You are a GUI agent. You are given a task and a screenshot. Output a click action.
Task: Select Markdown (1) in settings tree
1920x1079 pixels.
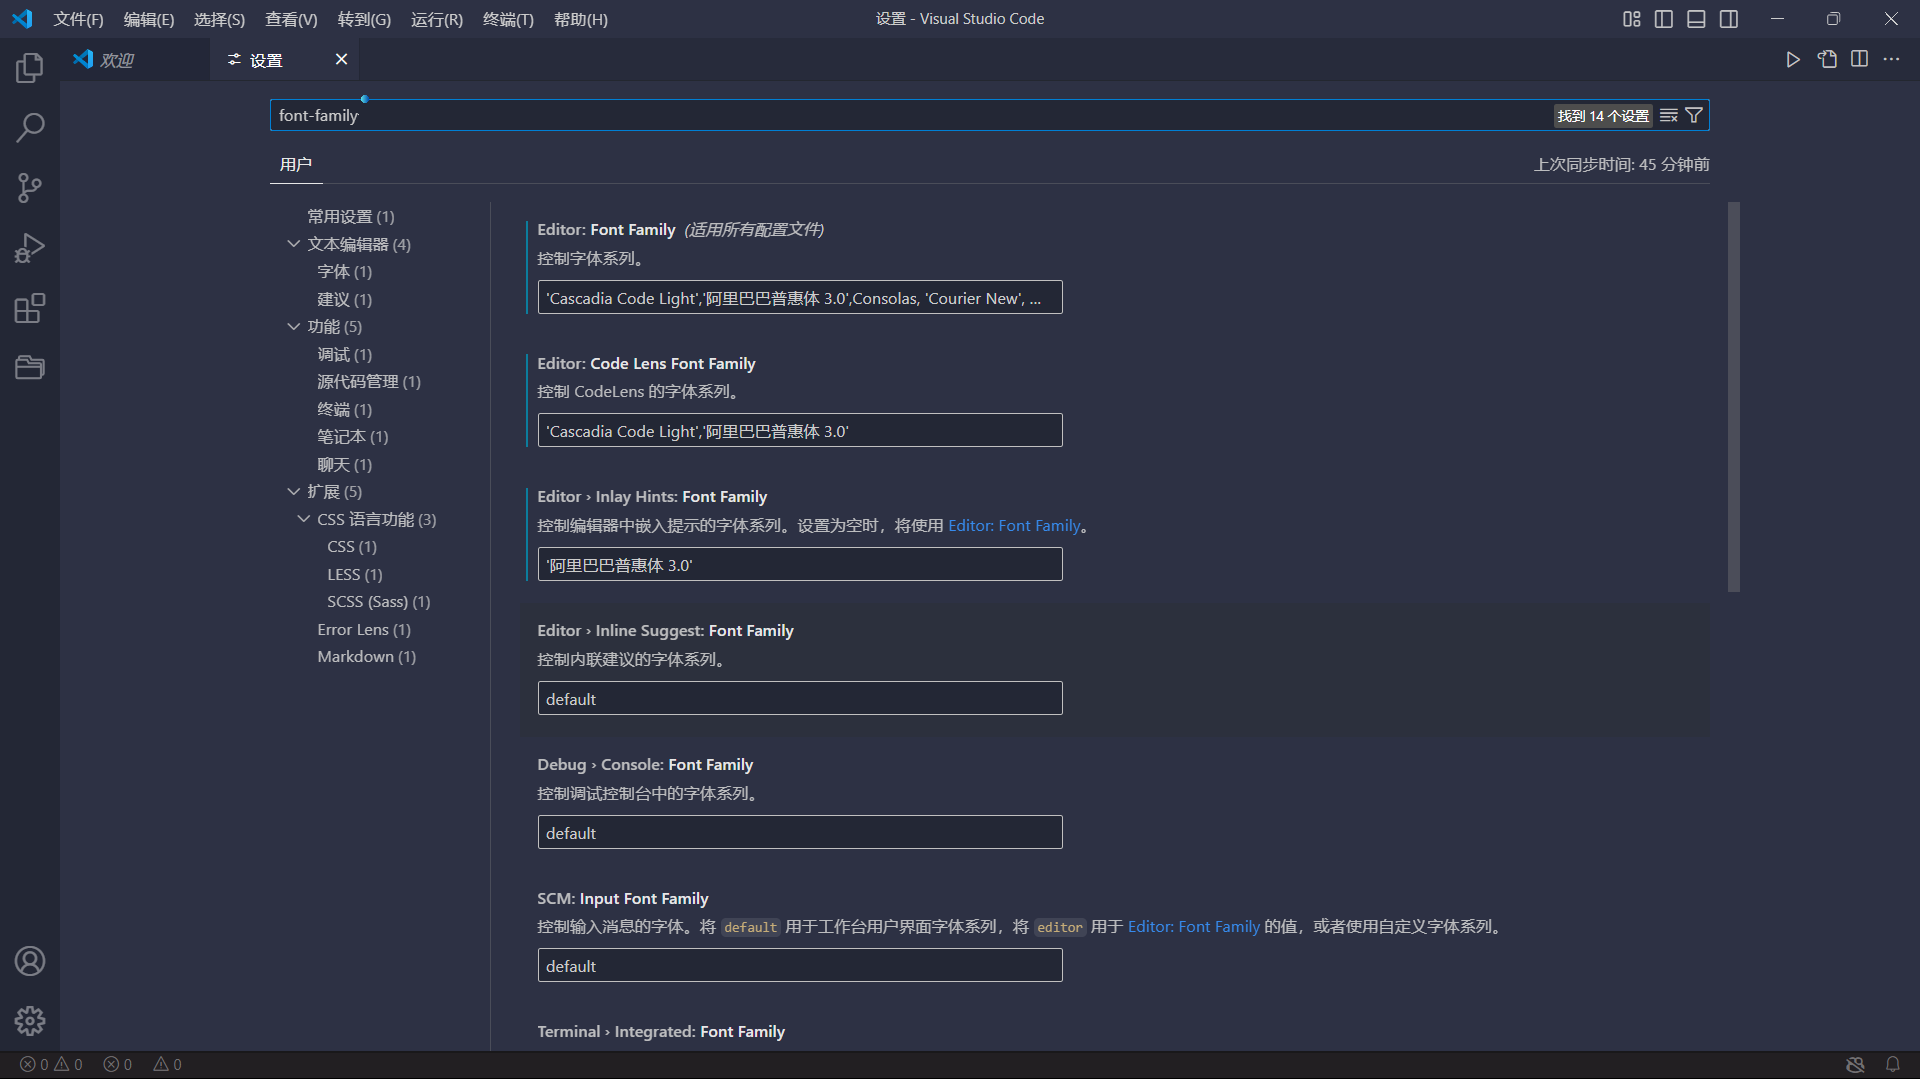click(367, 657)
